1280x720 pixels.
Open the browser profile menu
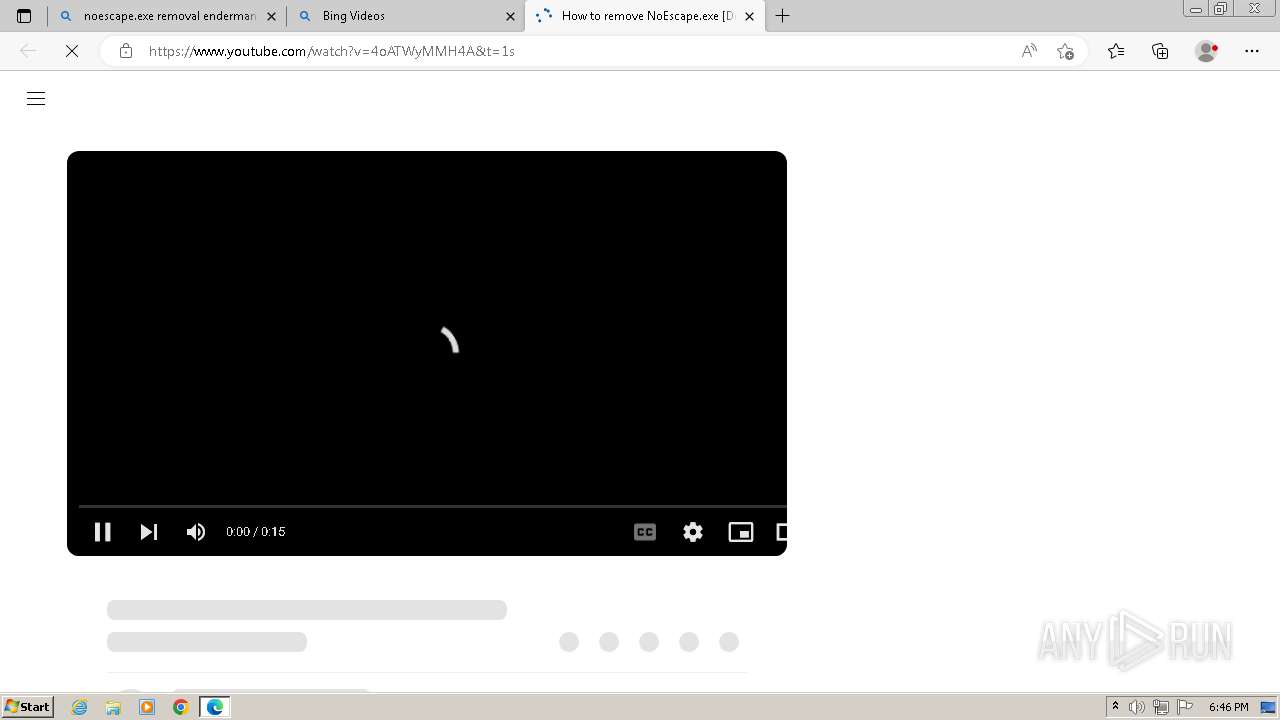click(1206, 51)
